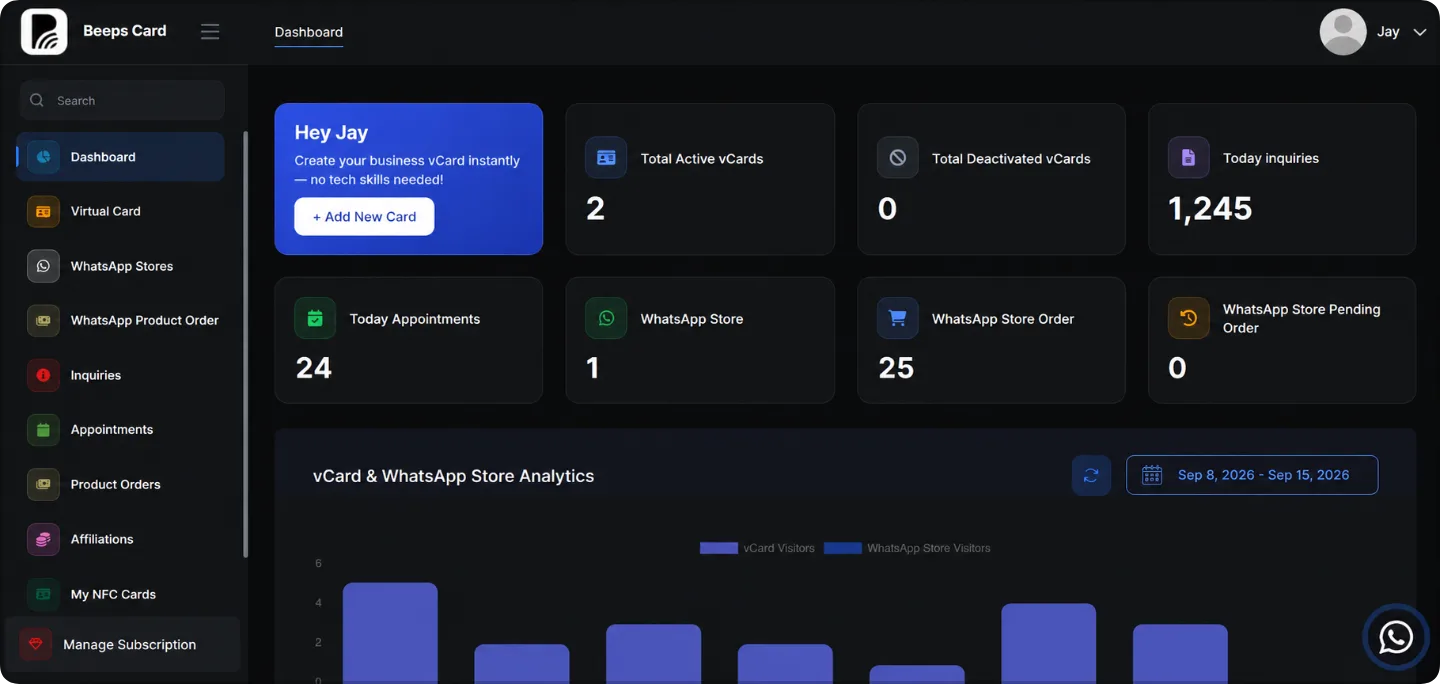Click the Today inquiries label
Viewport: 1440px width, 684px height.
click(1271, 158)
